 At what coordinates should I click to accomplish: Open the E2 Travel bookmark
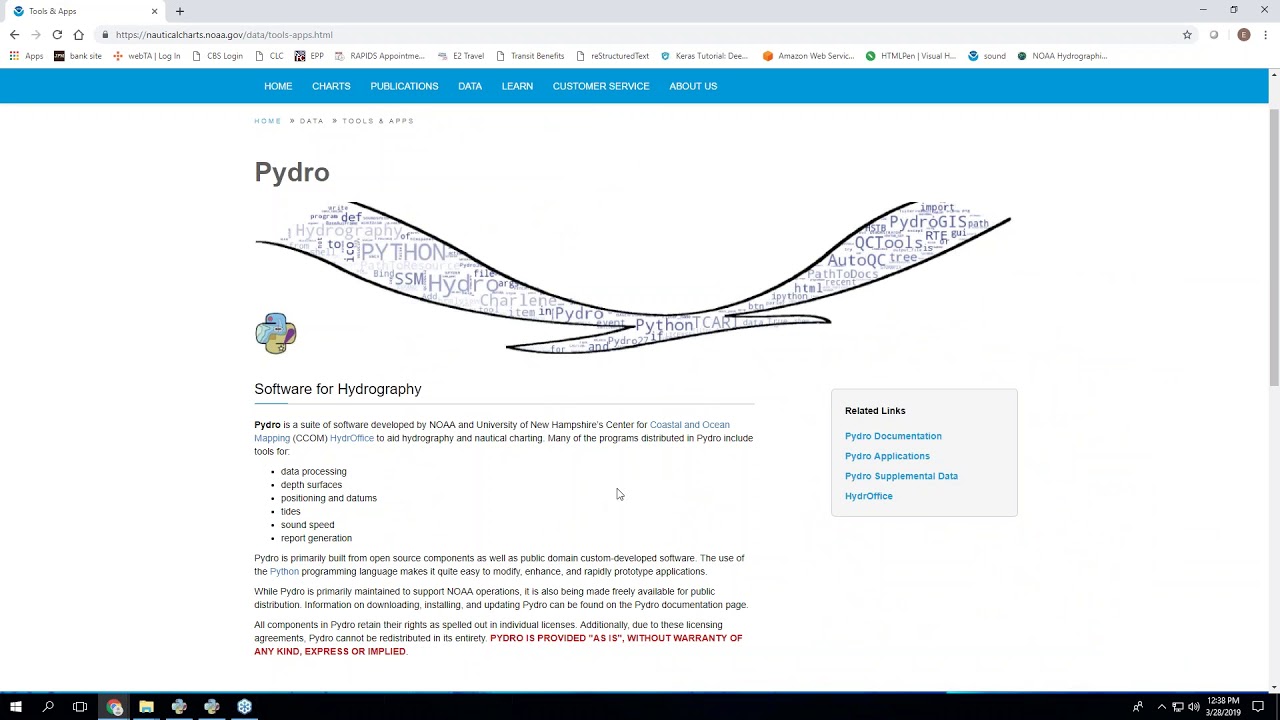click(x=461, y=56)
